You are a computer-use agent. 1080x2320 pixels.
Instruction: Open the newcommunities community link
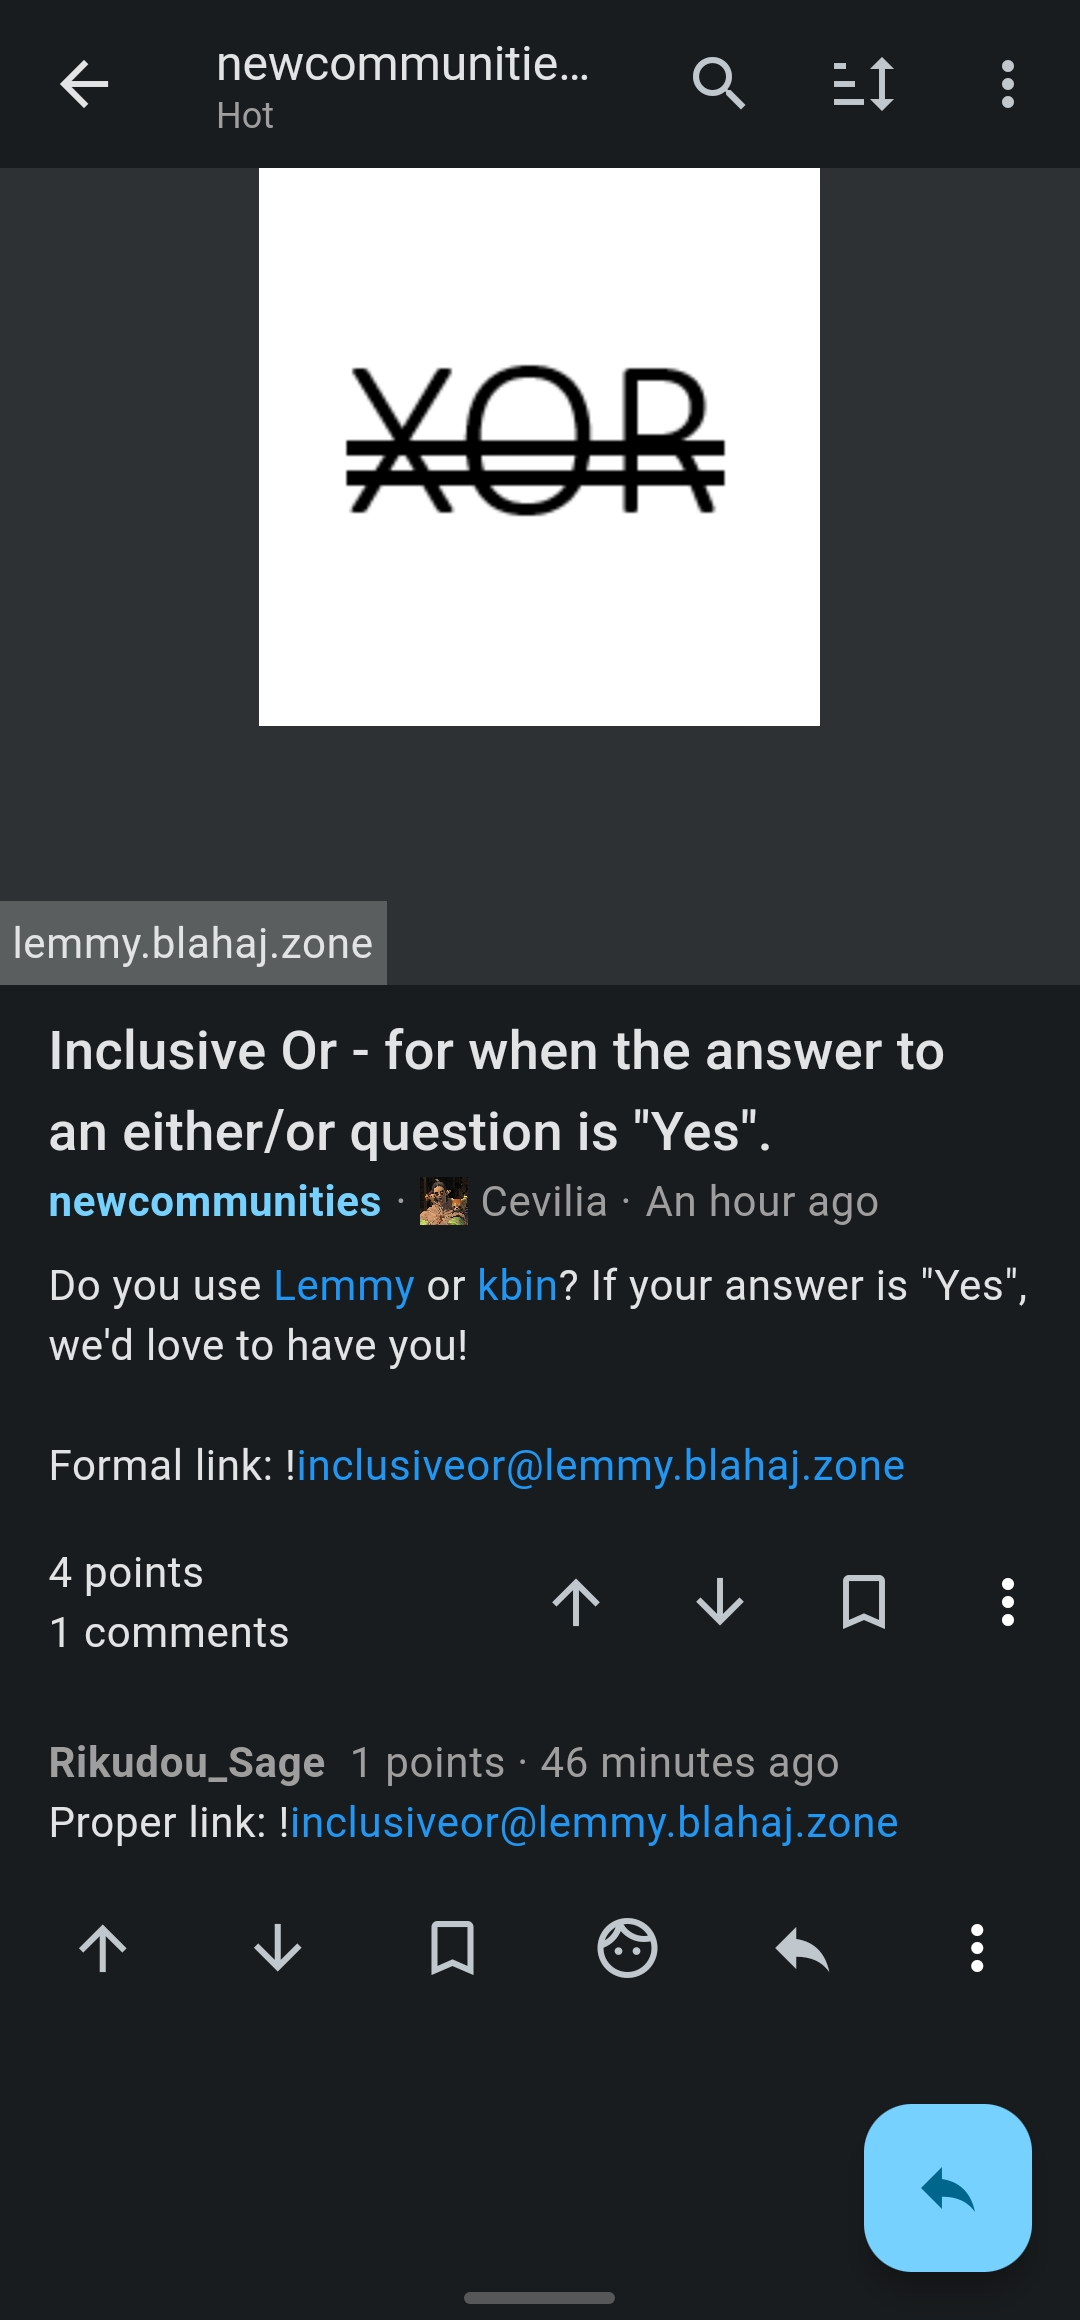(215, 1201)
